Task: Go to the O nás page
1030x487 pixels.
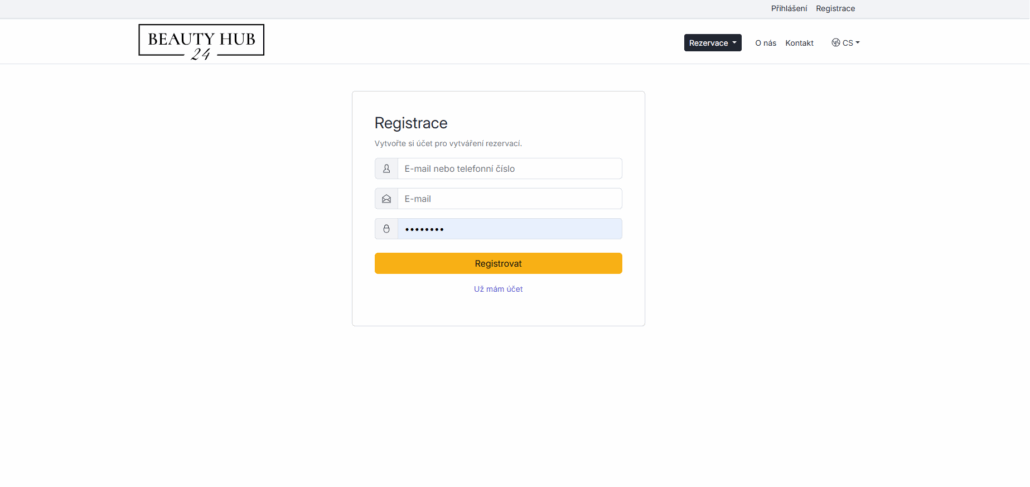Action: 765,43
